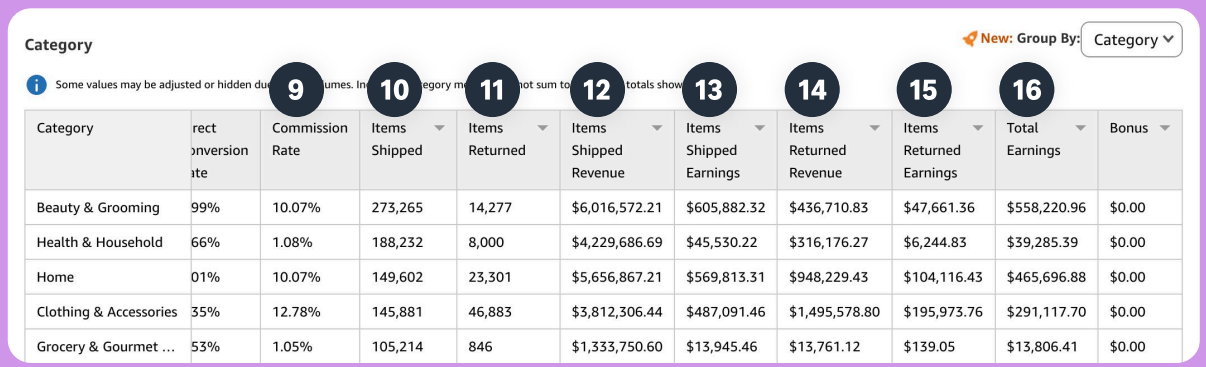Click the $195,973.76 returned earnings cell
This screenshot has height=367, width=1206.
click(x=943, y=312)
